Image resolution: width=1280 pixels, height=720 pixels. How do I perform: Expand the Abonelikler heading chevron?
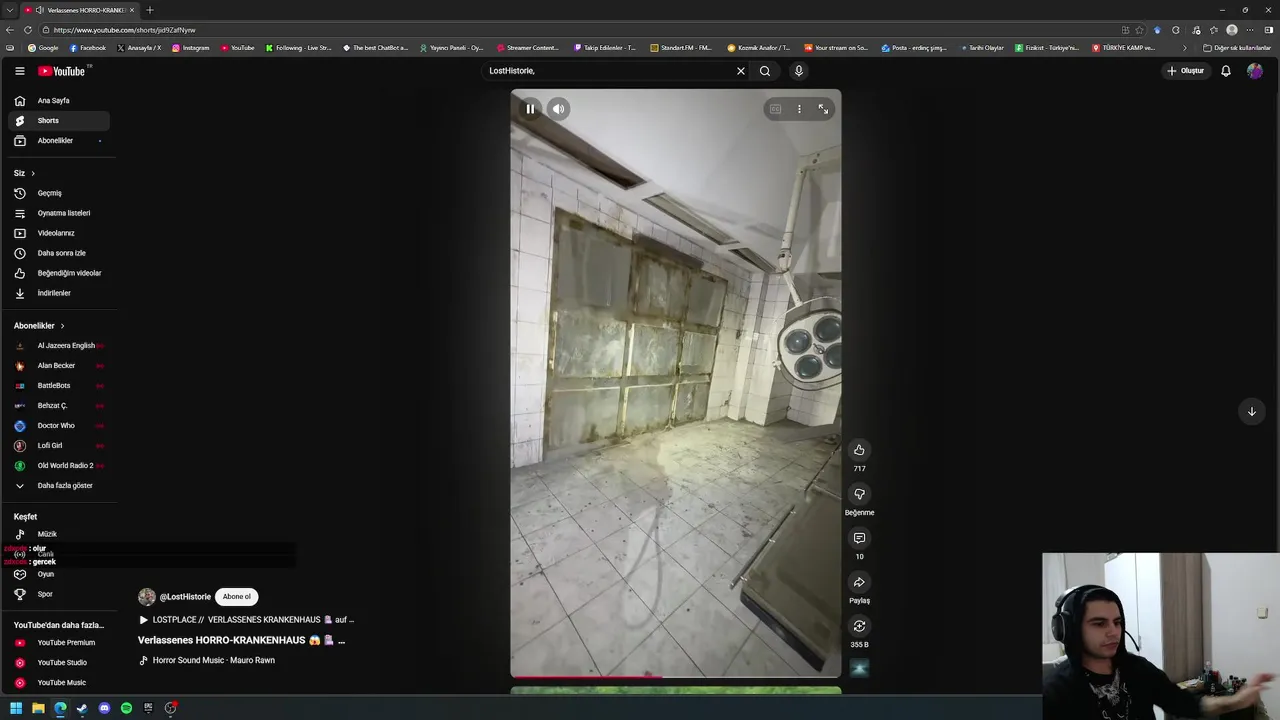coord(62,326)
